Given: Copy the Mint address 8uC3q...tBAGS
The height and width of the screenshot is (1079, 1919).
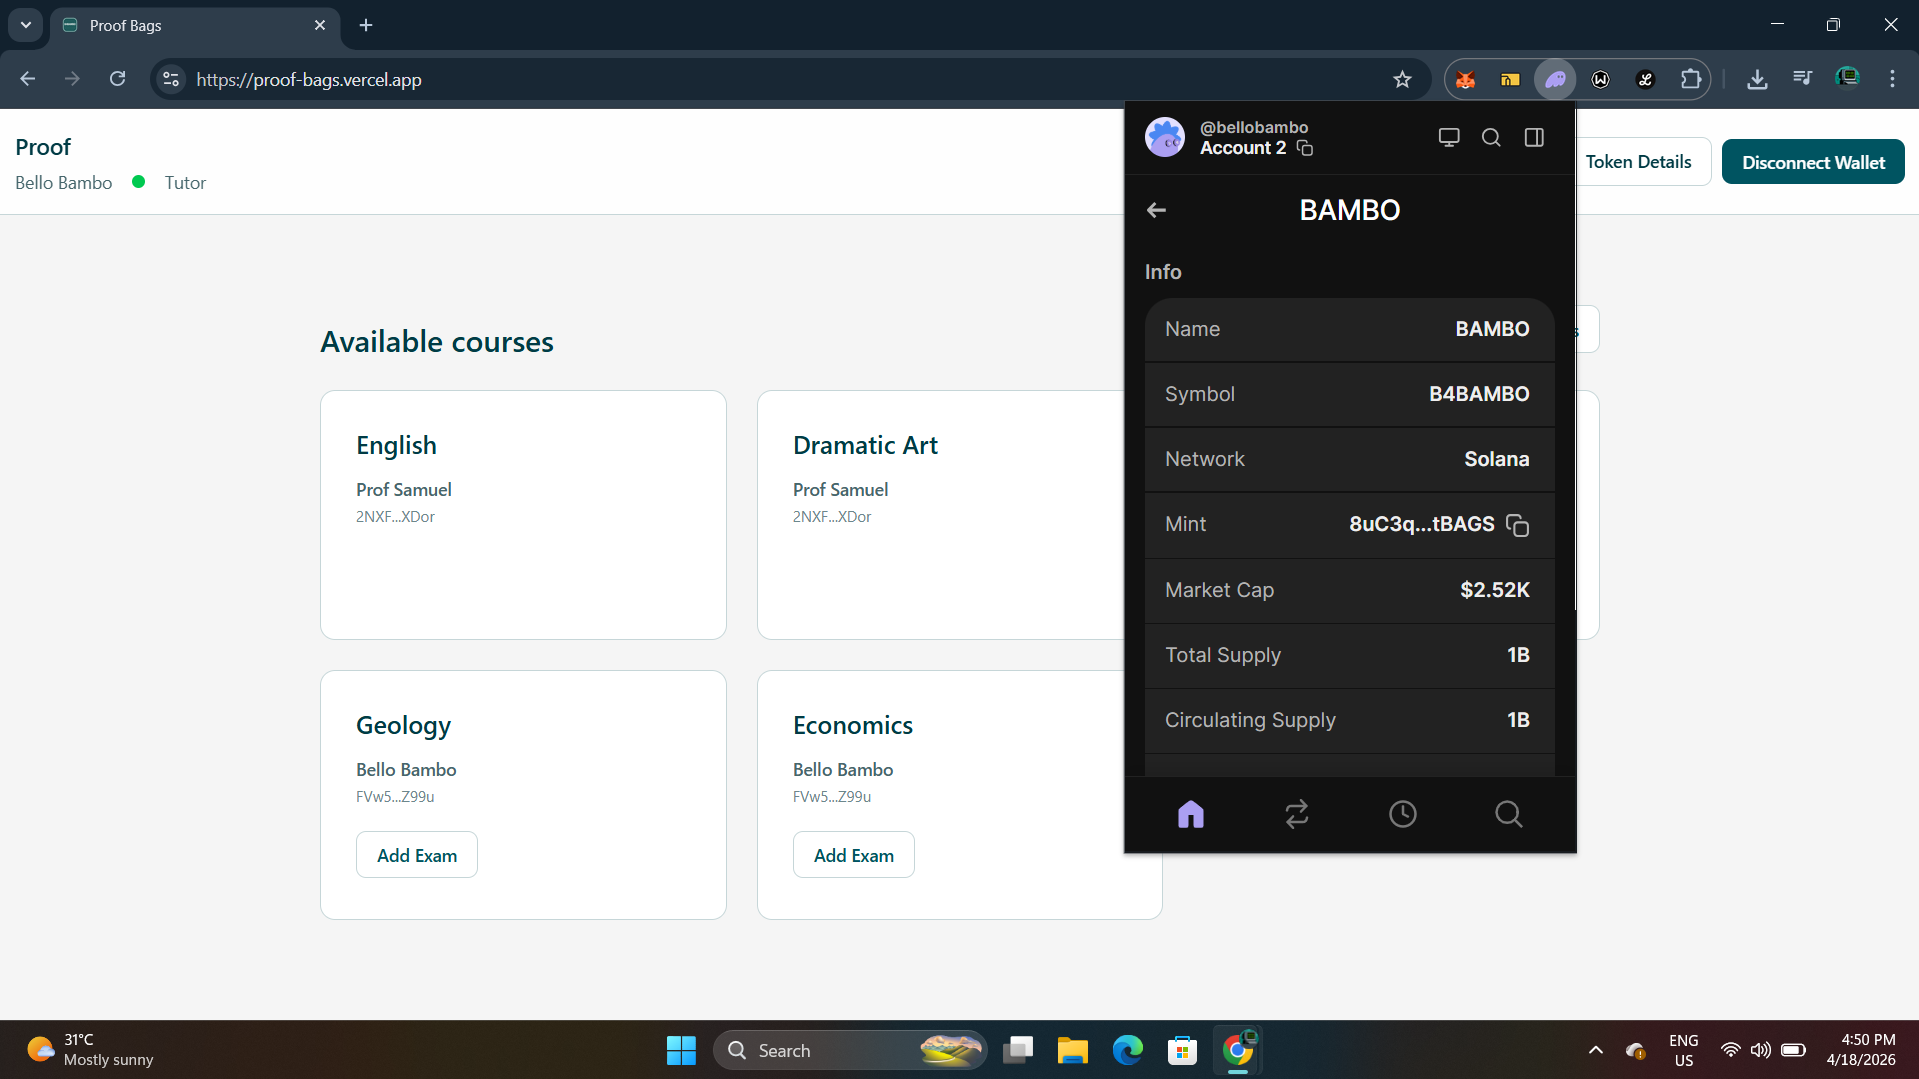Looking at the screenshot, I should [1517, 525].
